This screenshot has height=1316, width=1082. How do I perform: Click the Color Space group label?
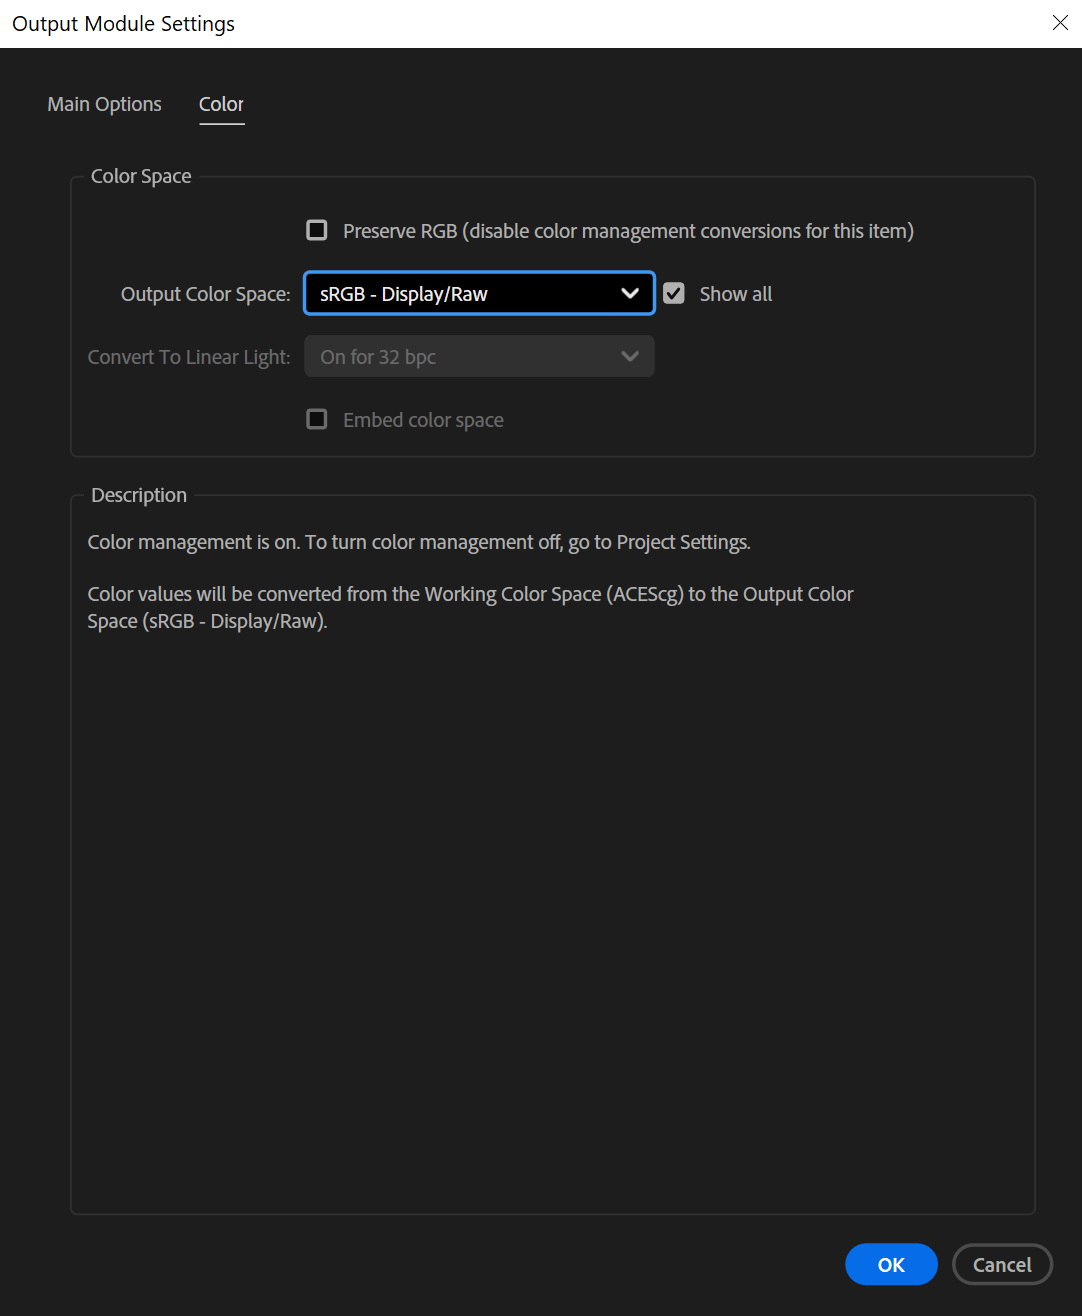click(x=140, y=176)
